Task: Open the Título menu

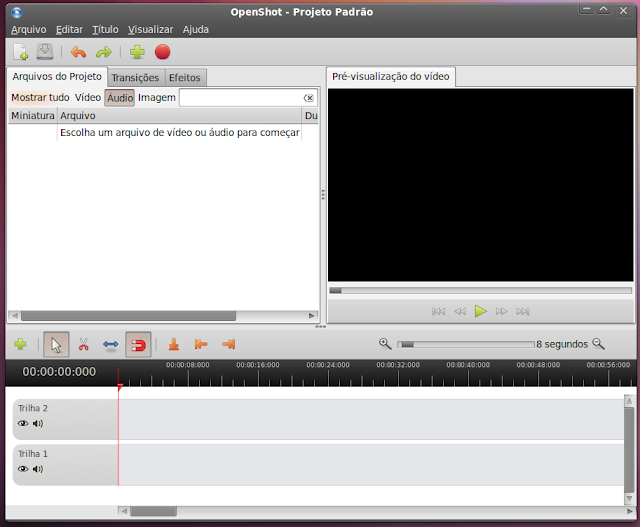Action: [105, 29]
